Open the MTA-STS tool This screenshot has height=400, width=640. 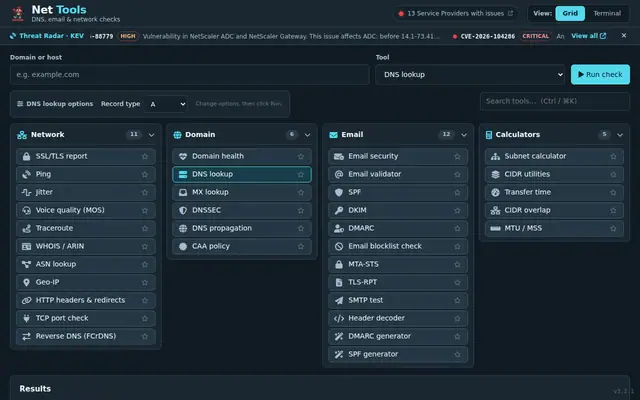(398, 264)
